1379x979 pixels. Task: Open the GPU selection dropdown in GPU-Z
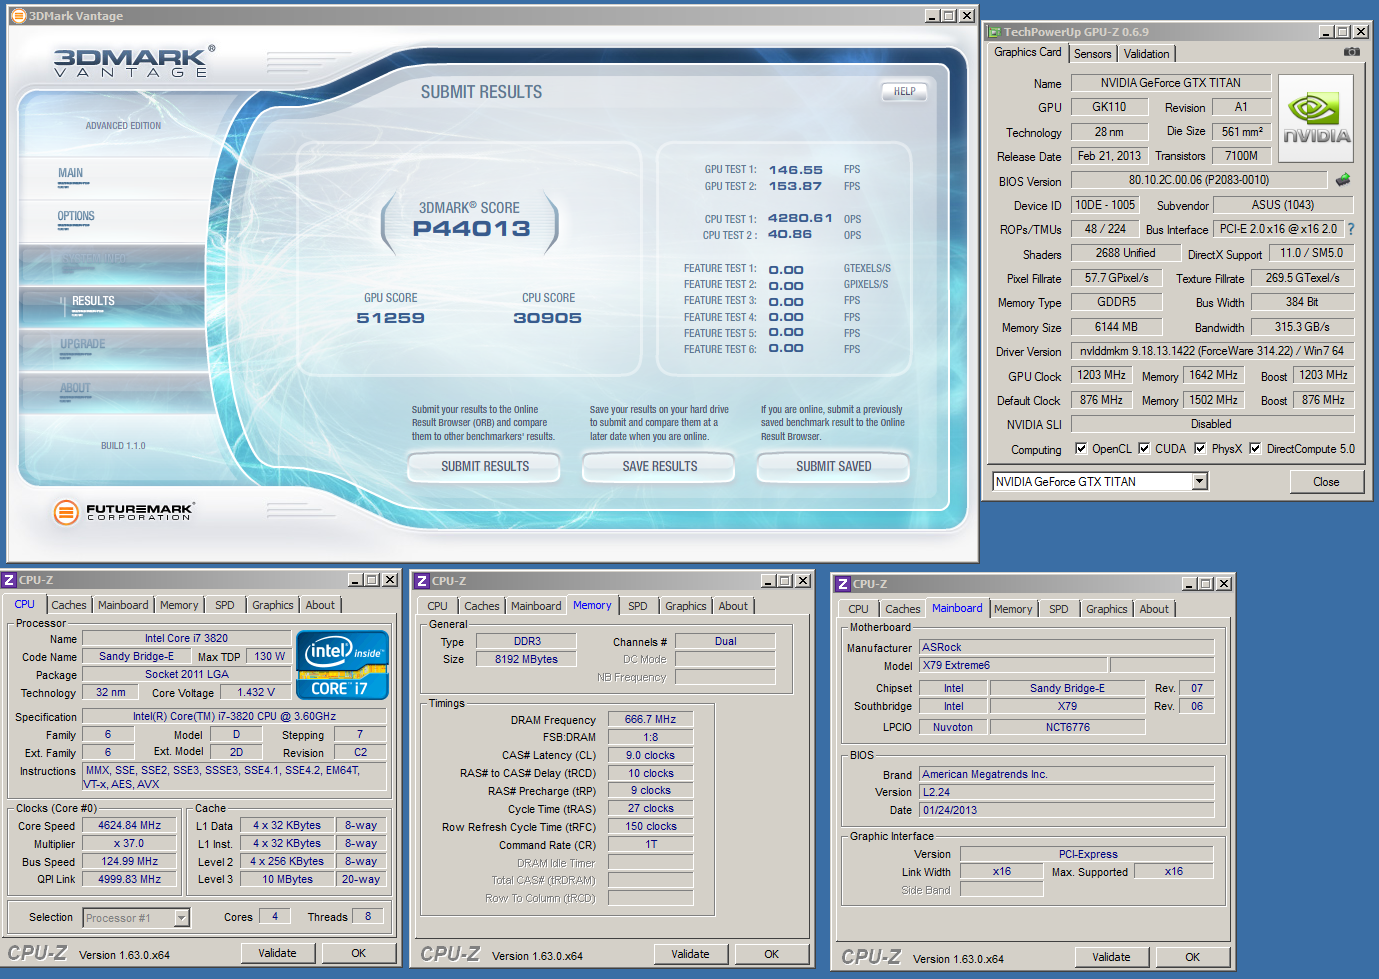[1200, 482]
